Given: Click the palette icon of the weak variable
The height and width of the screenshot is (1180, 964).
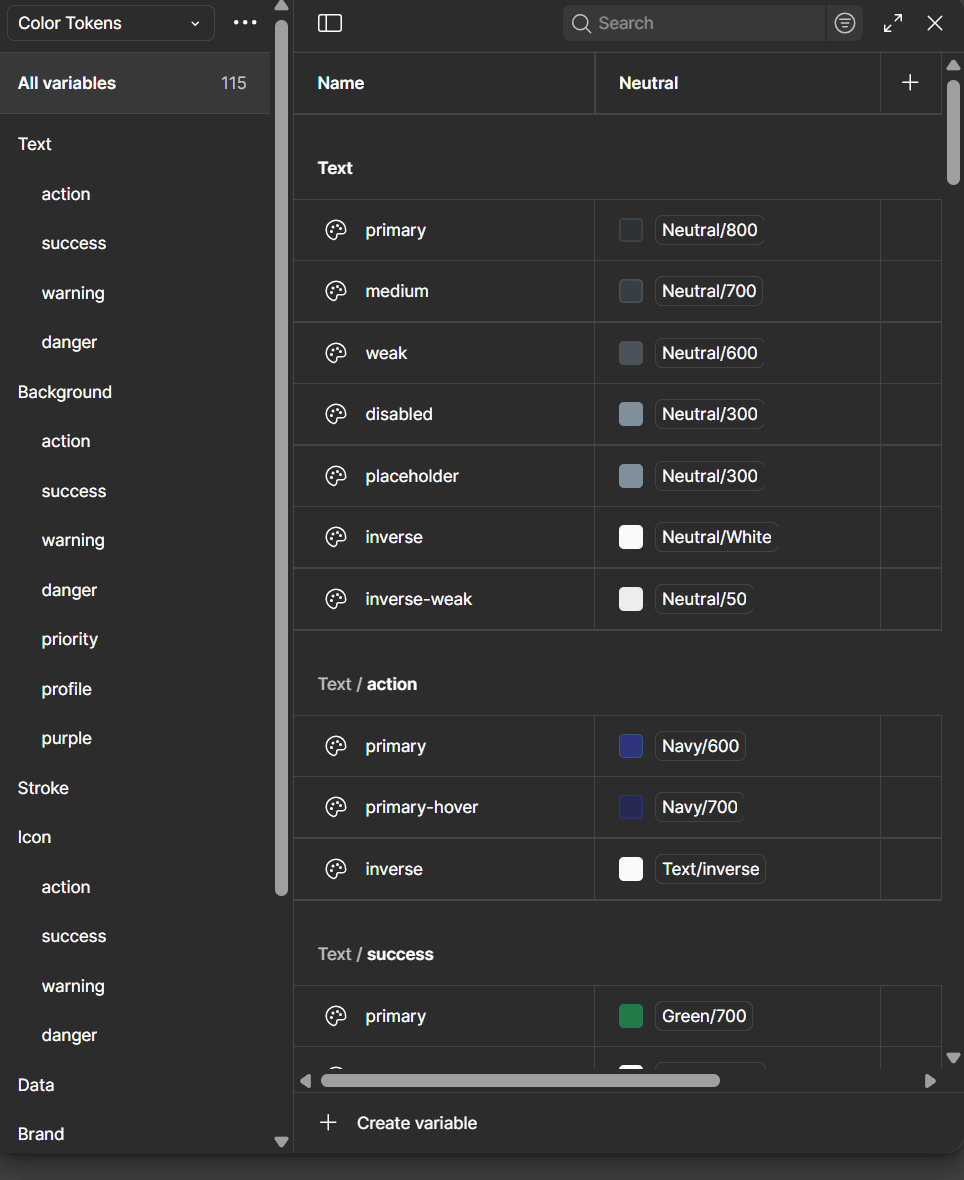Looking at the screenshot, I should pos(336,353).
